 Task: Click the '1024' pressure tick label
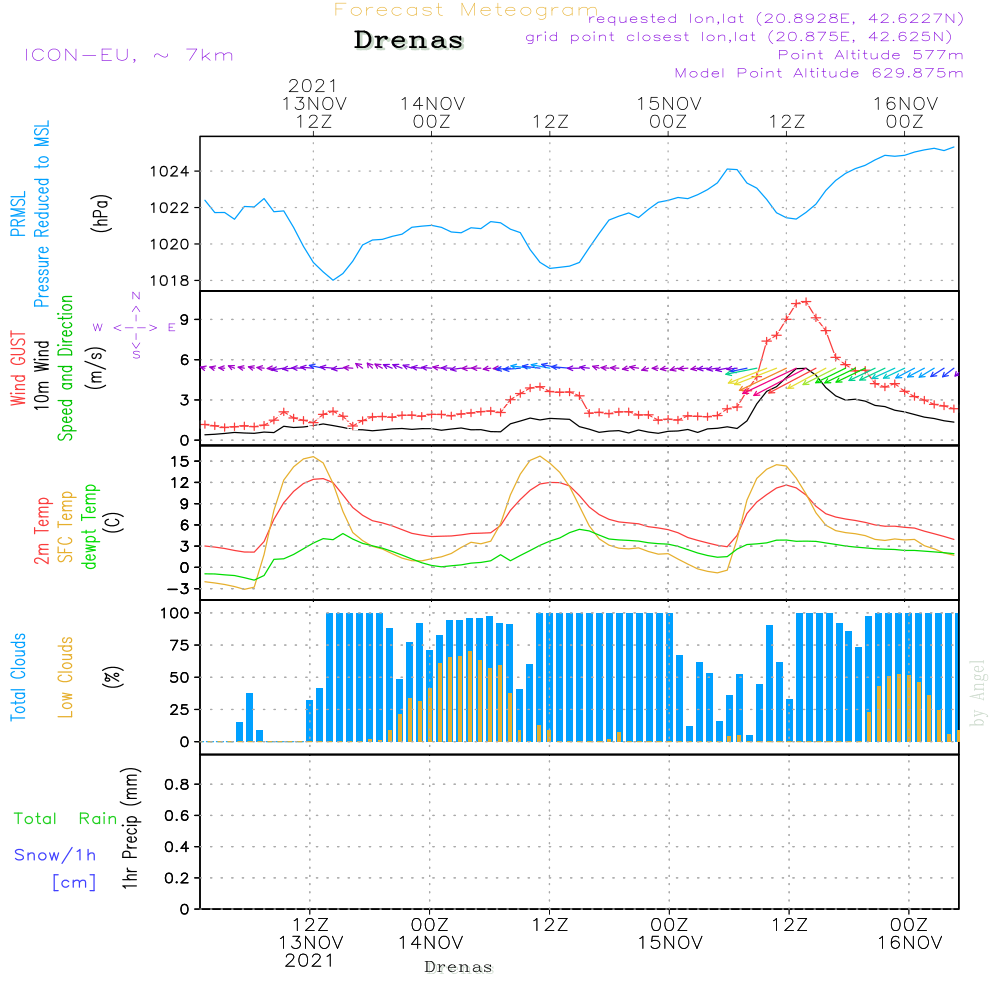tap(169, 172)
